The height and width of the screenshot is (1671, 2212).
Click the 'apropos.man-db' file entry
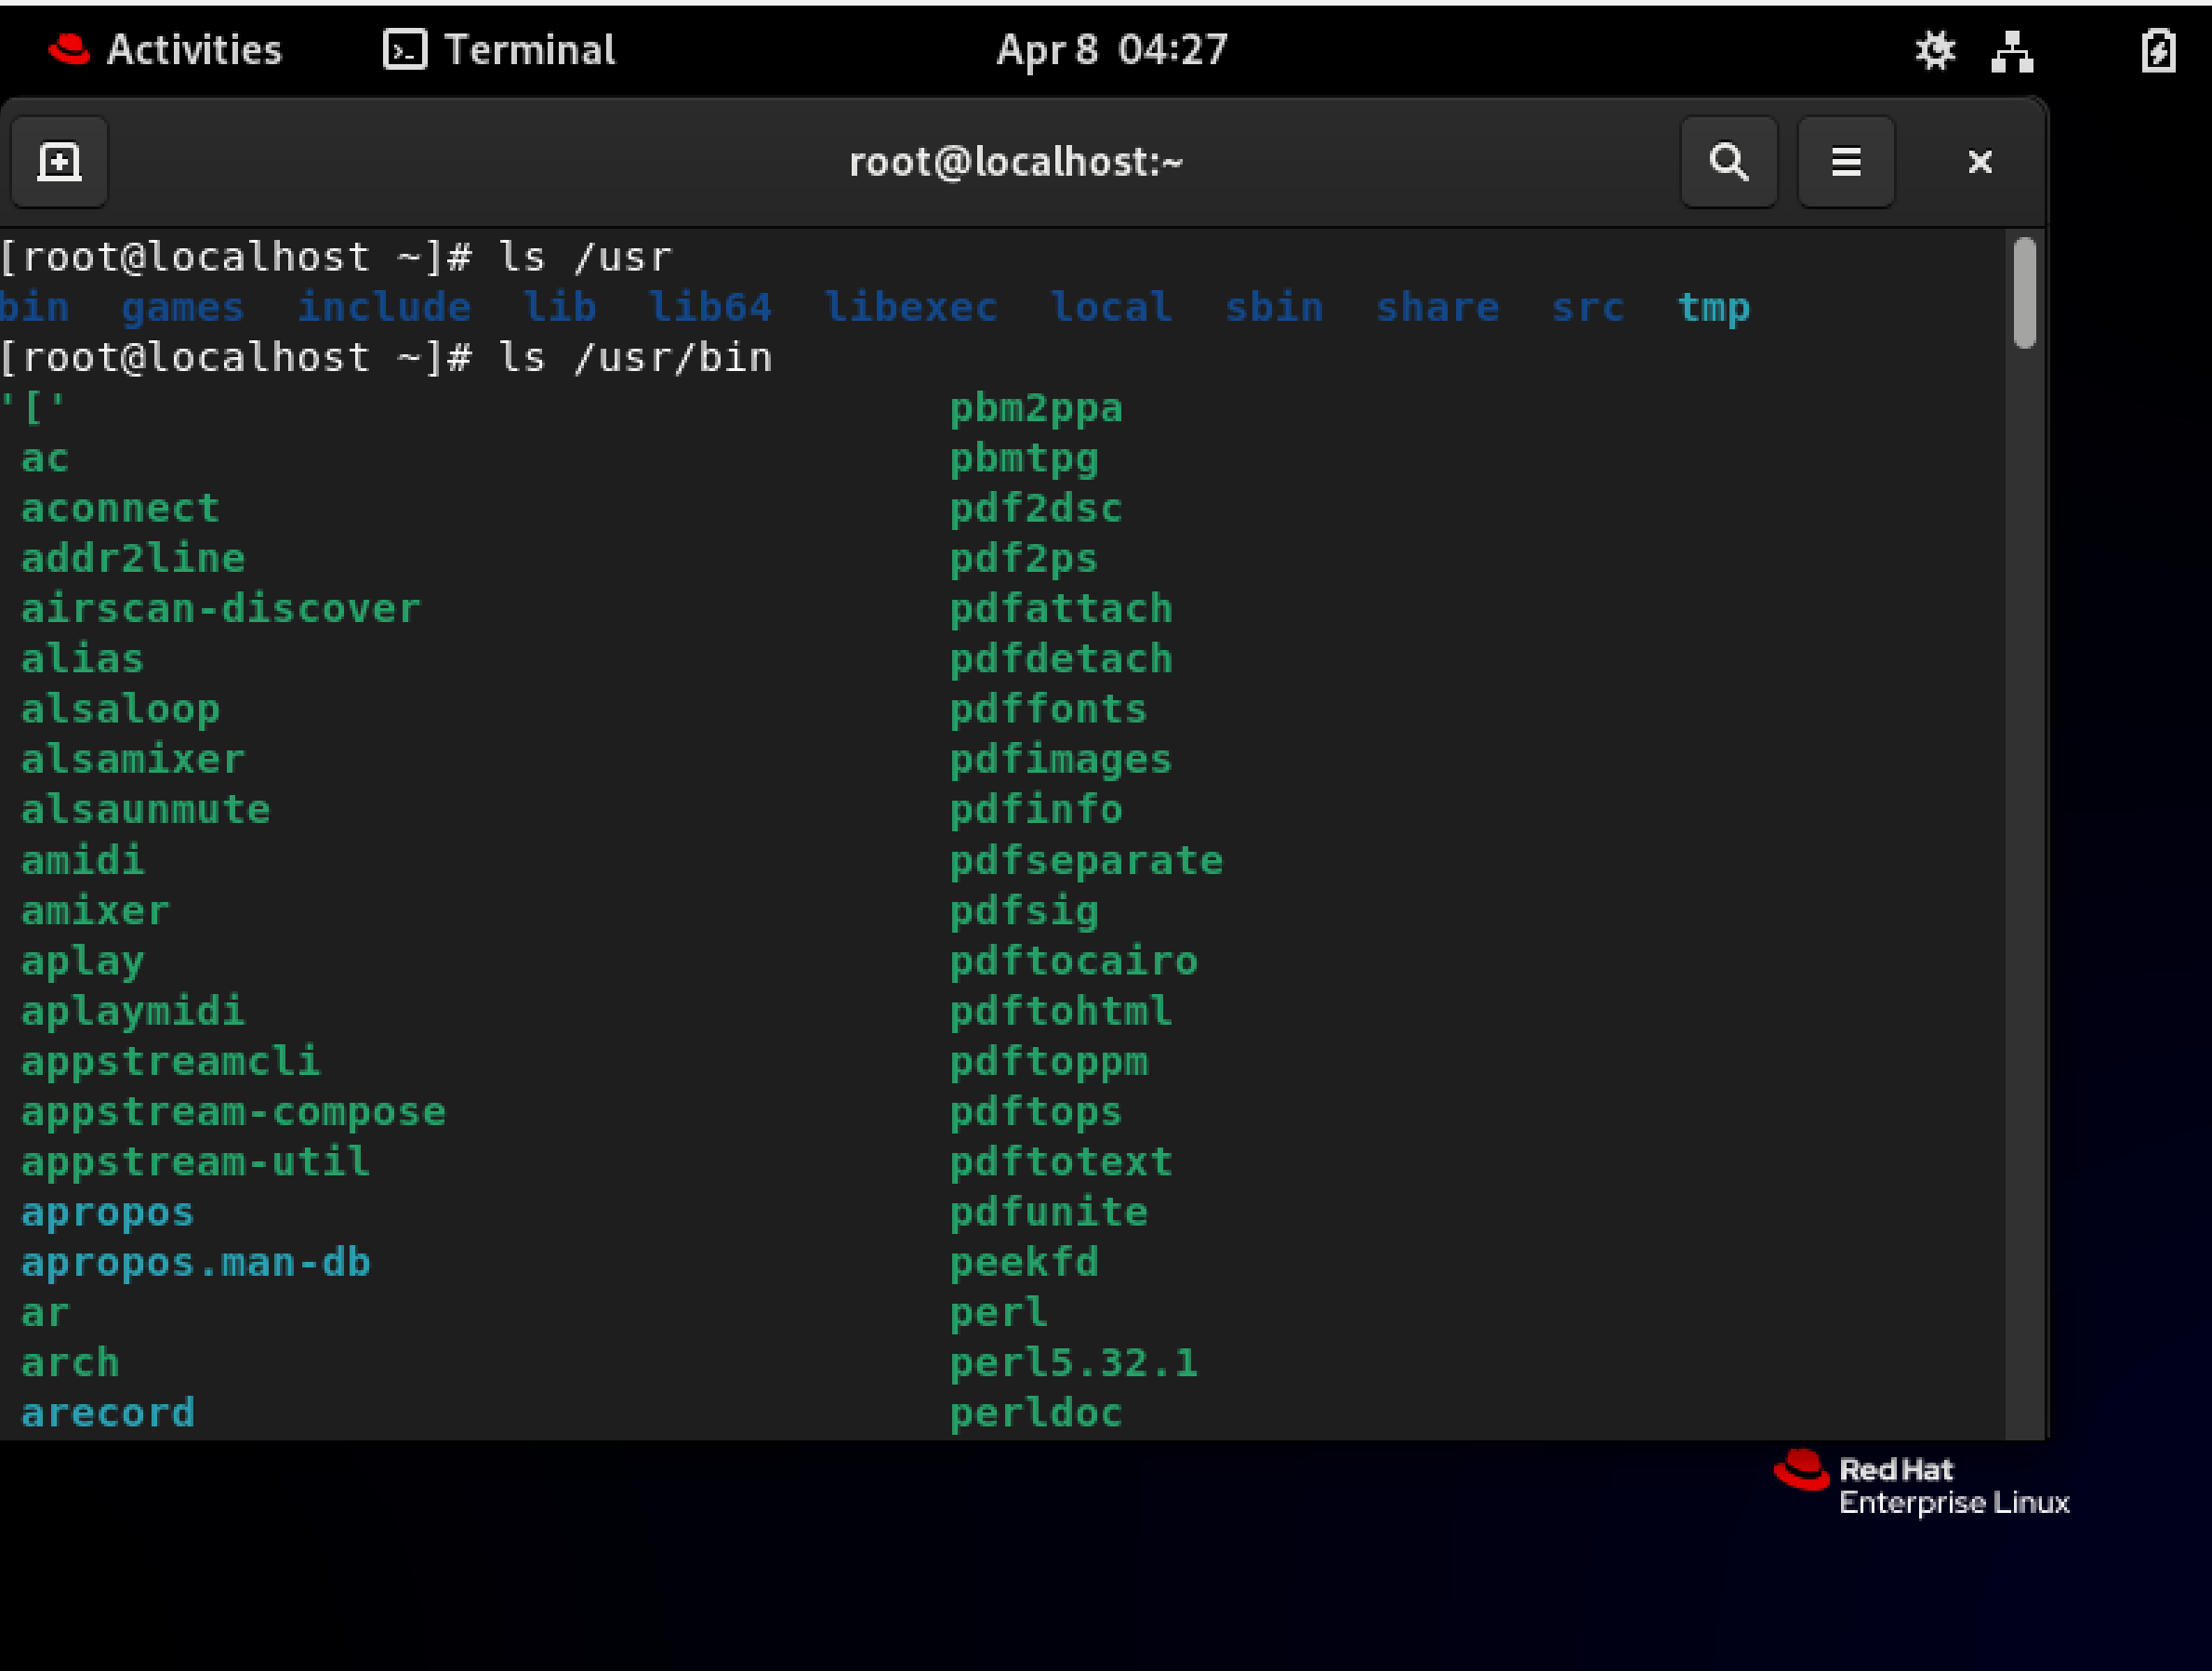[x=196, y=1263]
